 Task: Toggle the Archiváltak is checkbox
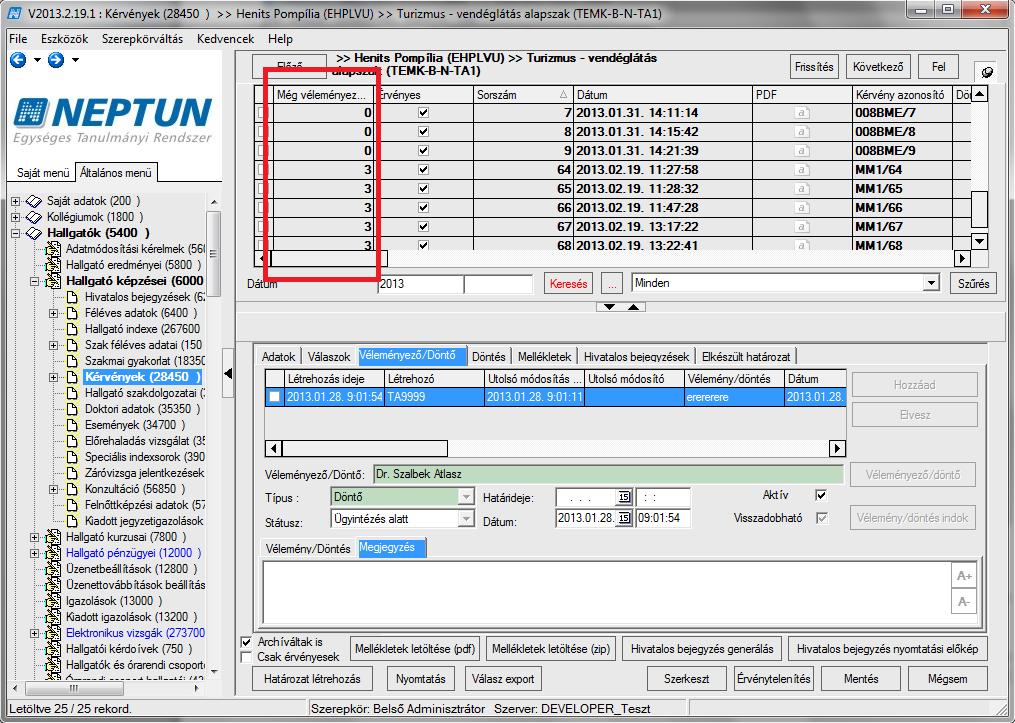point(246,642)
